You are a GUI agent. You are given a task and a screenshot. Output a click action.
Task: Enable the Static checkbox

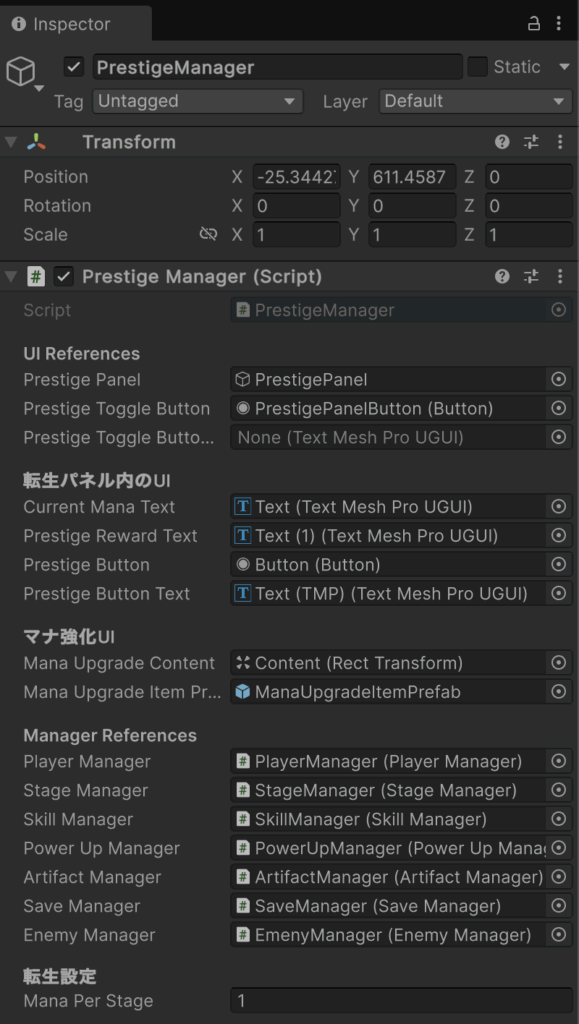point(478,67)
